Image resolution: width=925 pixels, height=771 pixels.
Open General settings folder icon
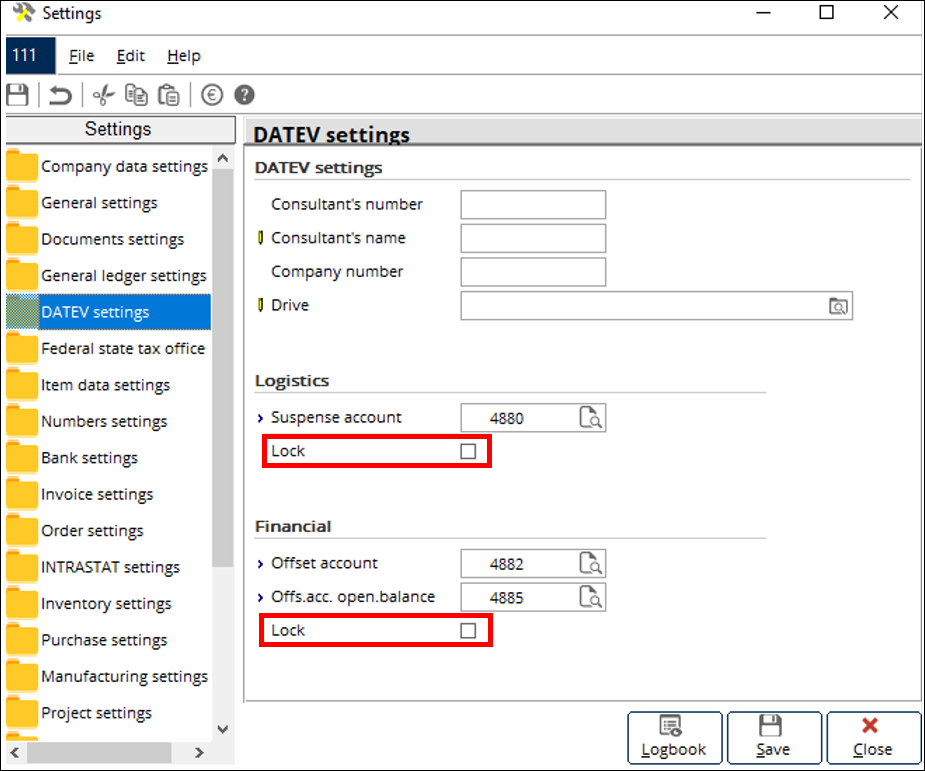coord(22,202)
